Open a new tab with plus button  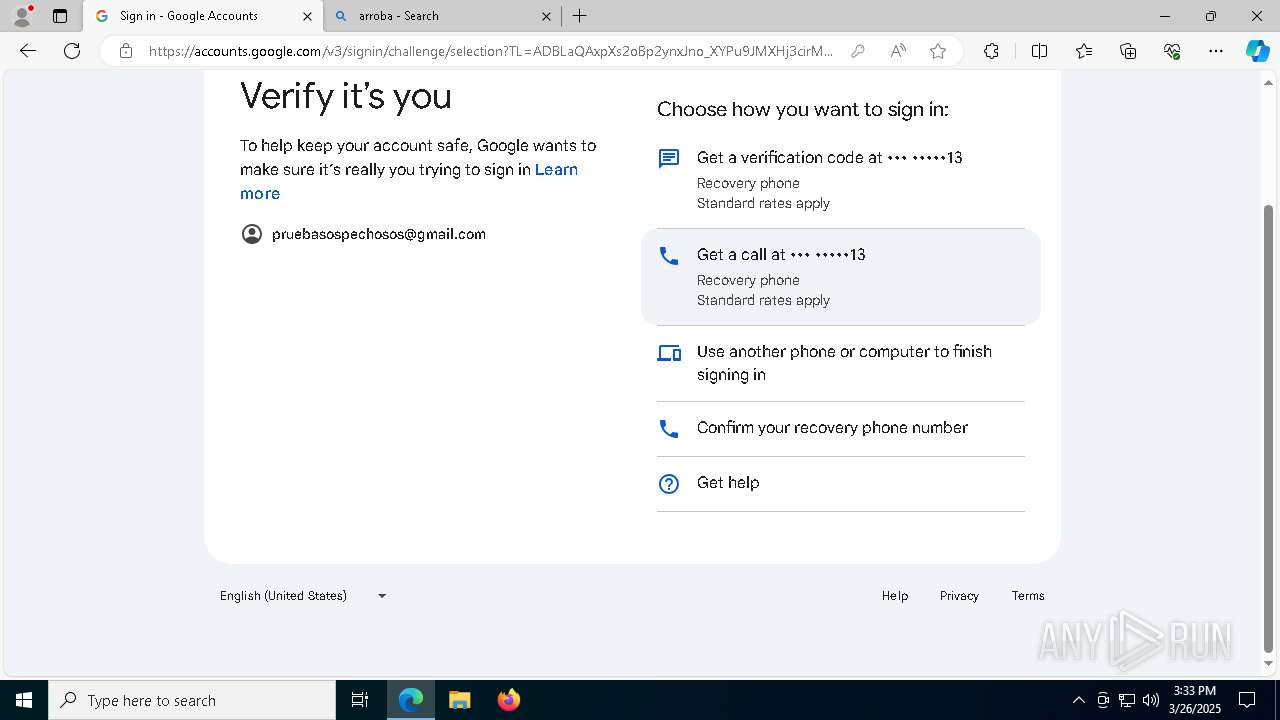(580, 16)
